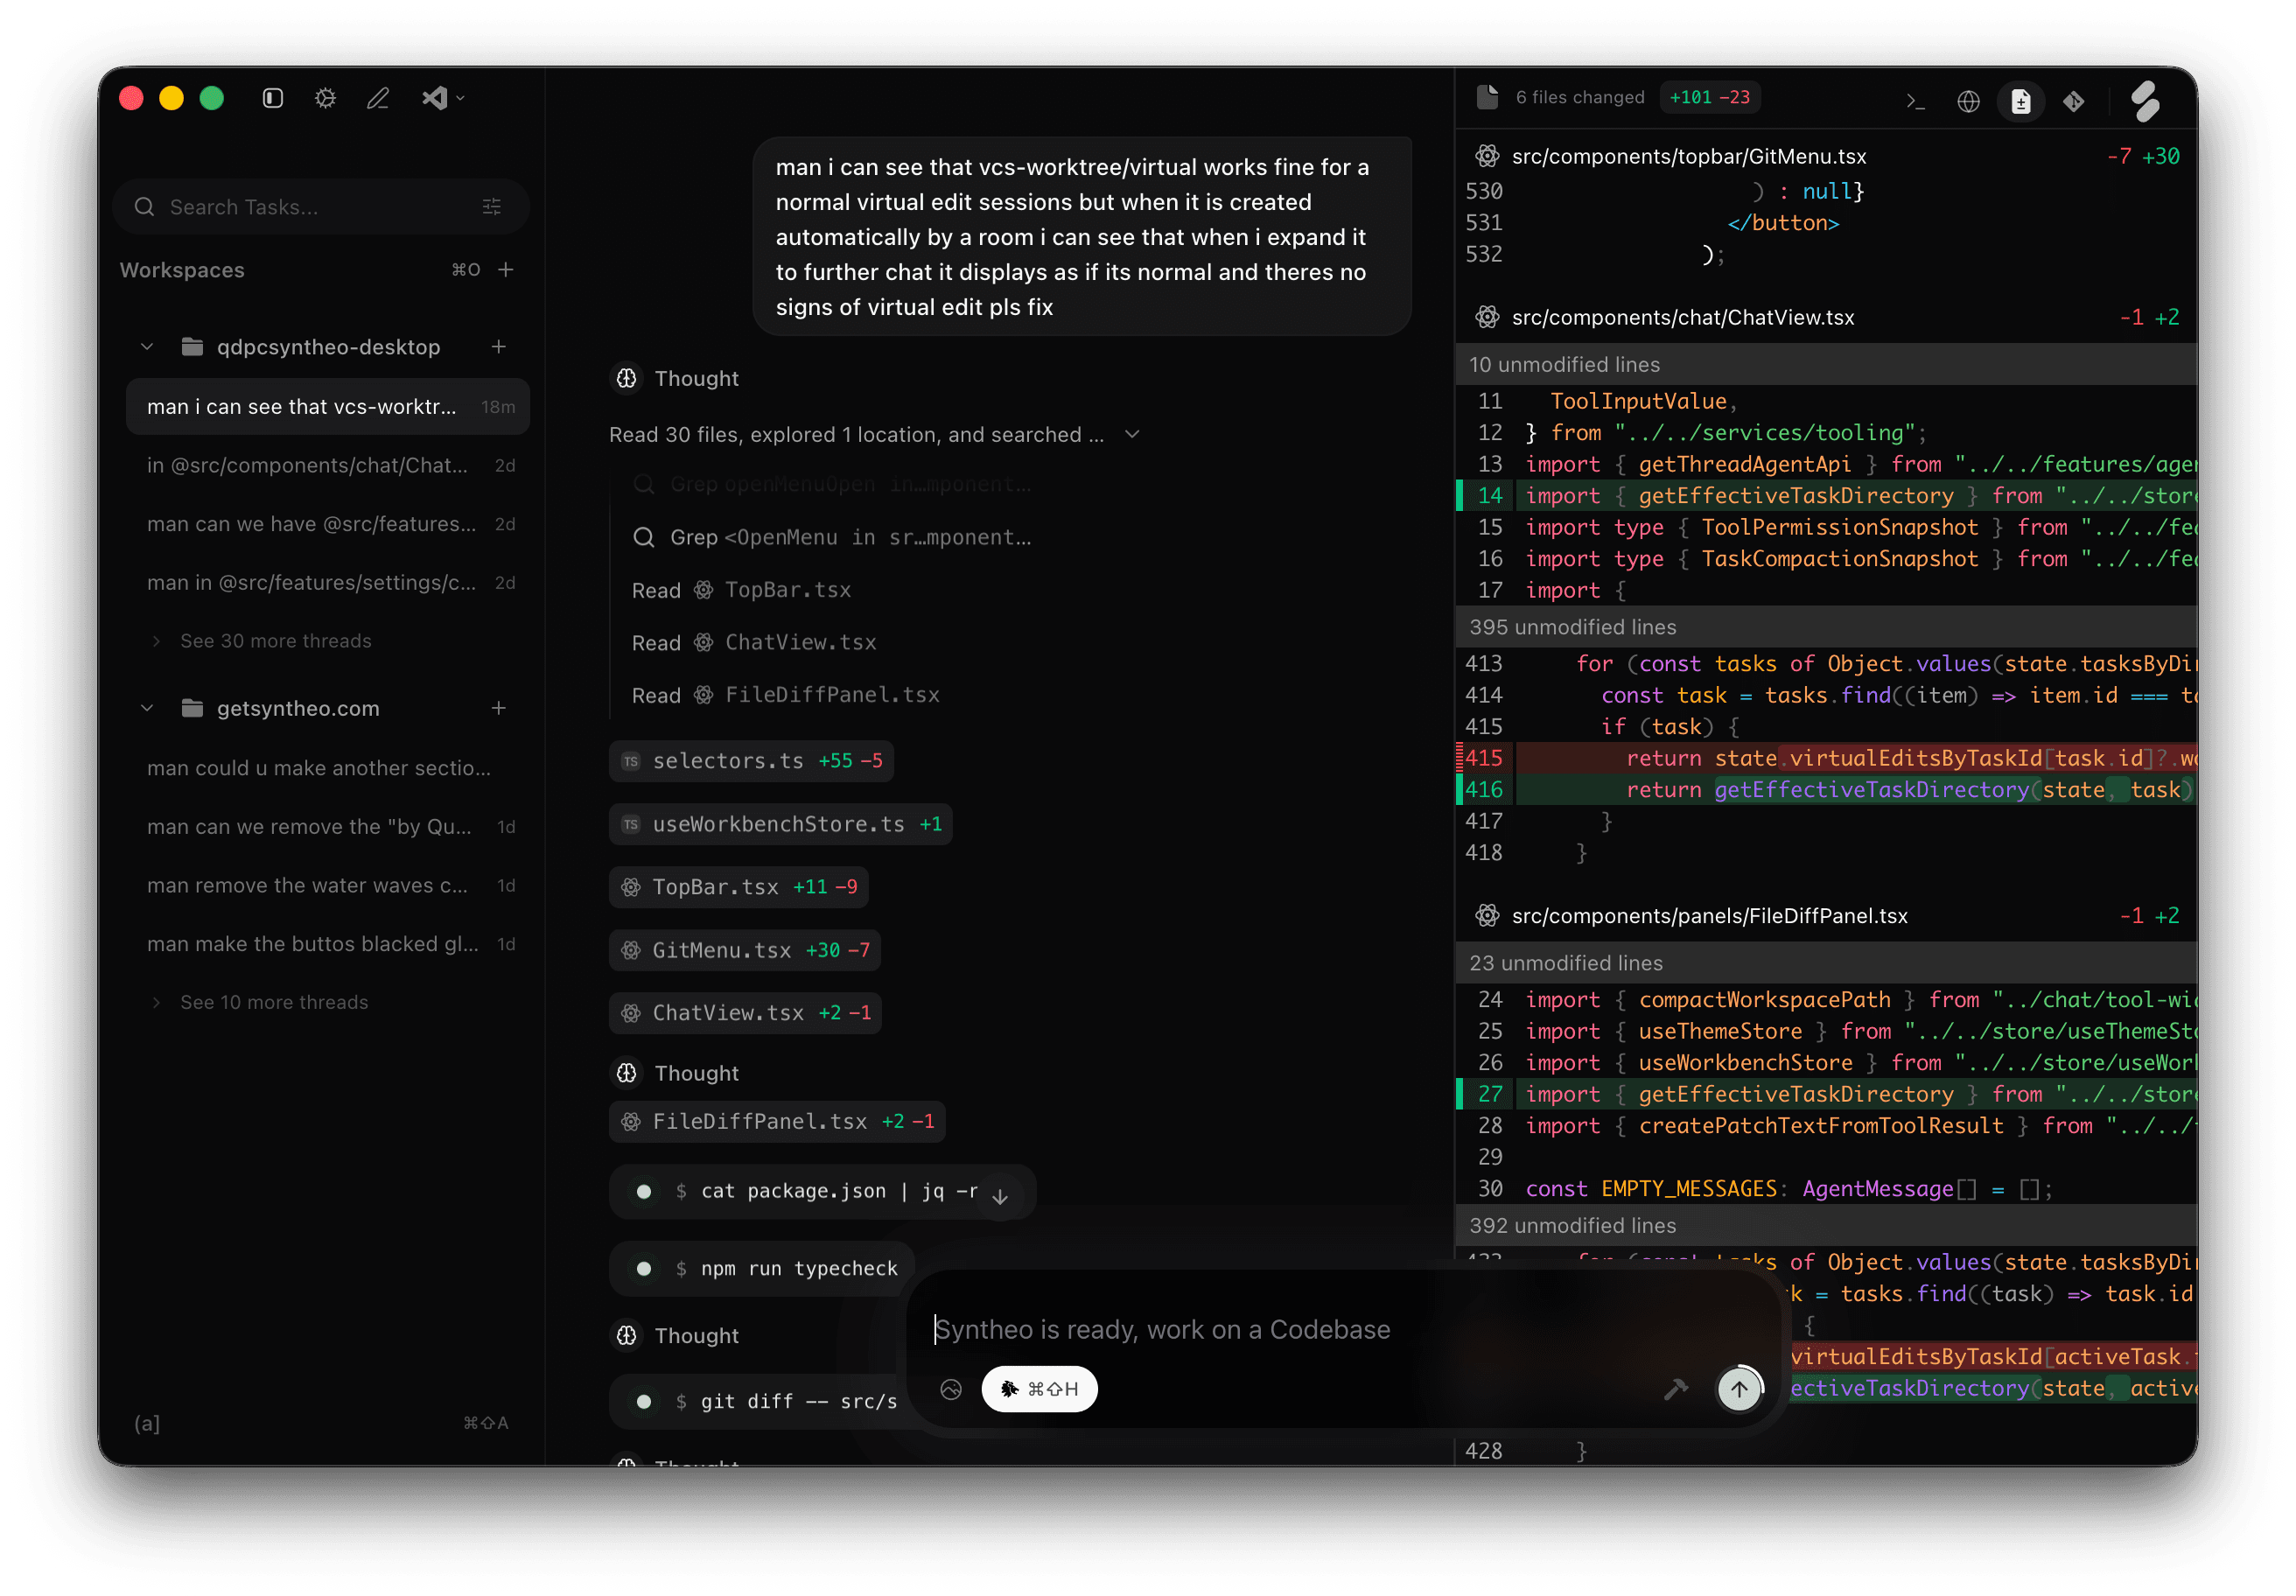Open Read FileDiffPanel.tsx entry
Image resolution: width=2296 pixels, height=1596 pixels.
(x=786, y=695)
